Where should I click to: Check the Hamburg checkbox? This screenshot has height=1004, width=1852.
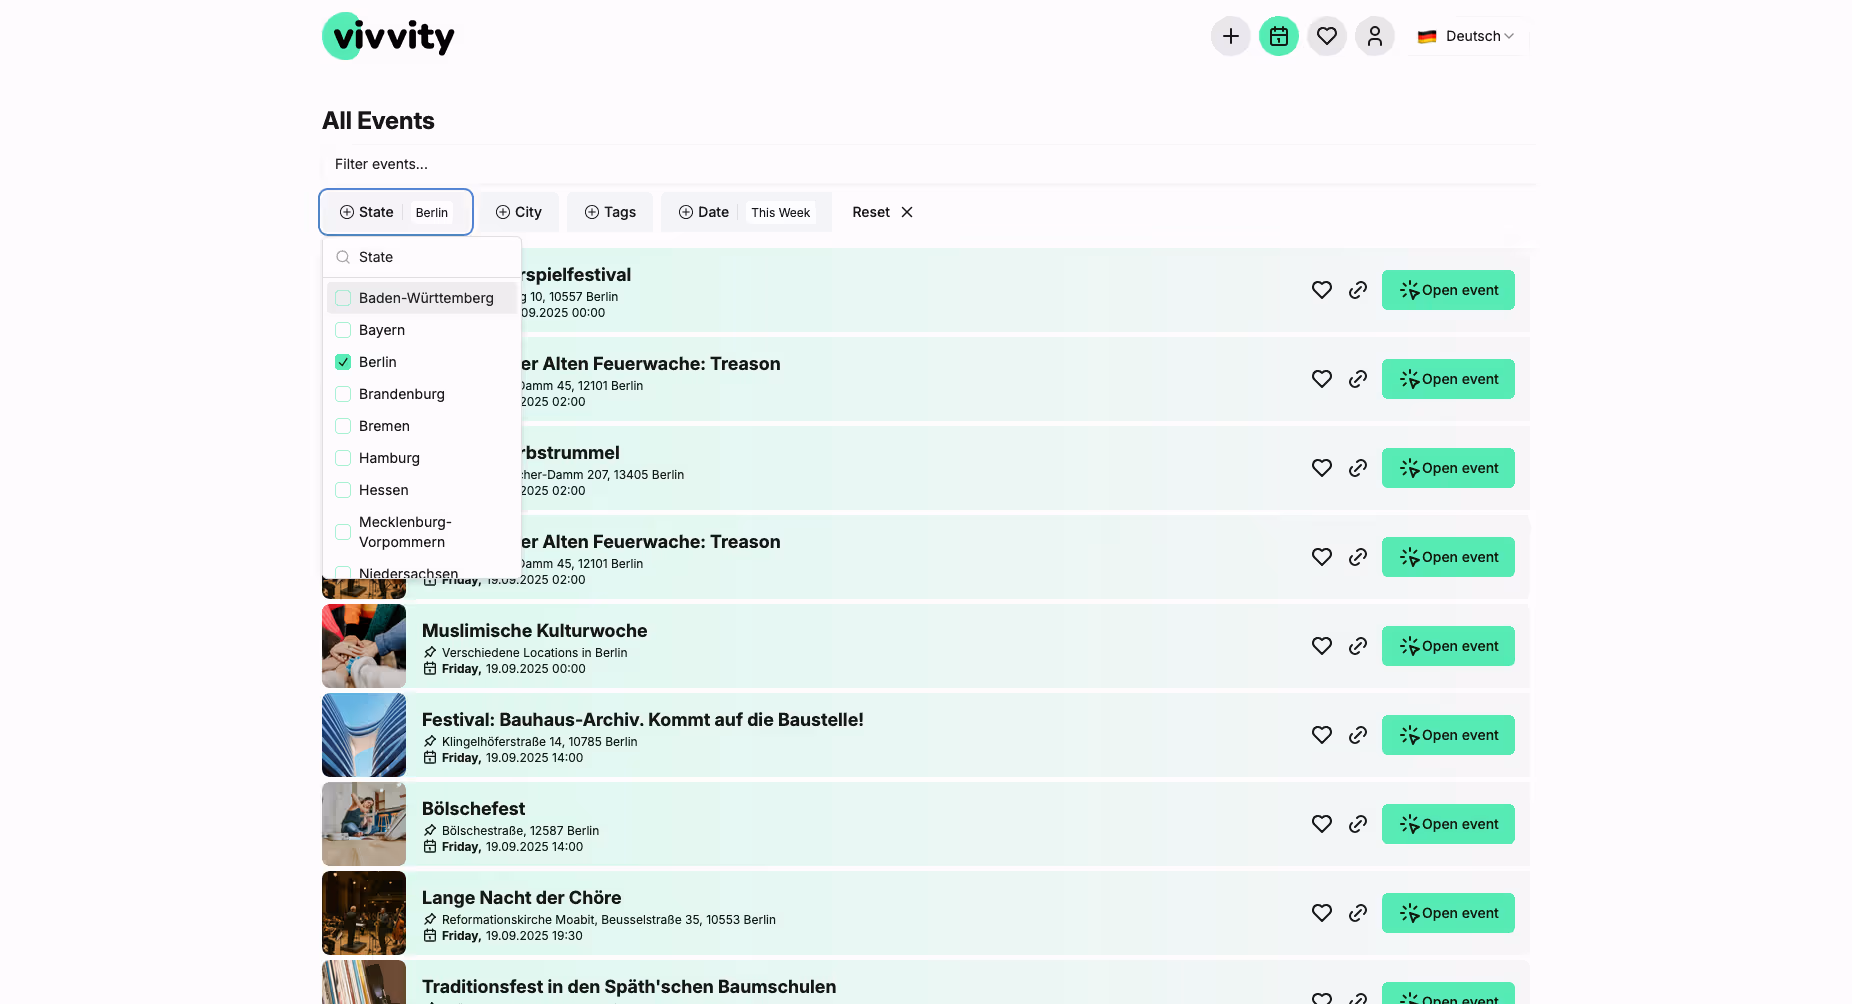pyautogui.click(x=343, y=458)
